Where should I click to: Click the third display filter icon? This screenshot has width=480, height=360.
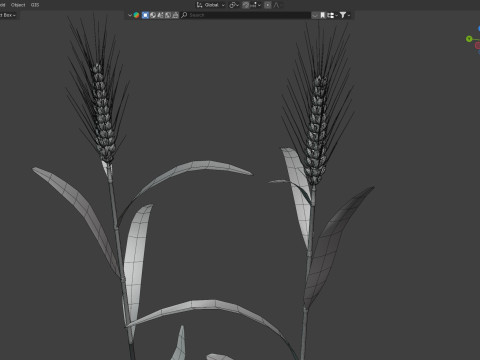coord(160,15)
